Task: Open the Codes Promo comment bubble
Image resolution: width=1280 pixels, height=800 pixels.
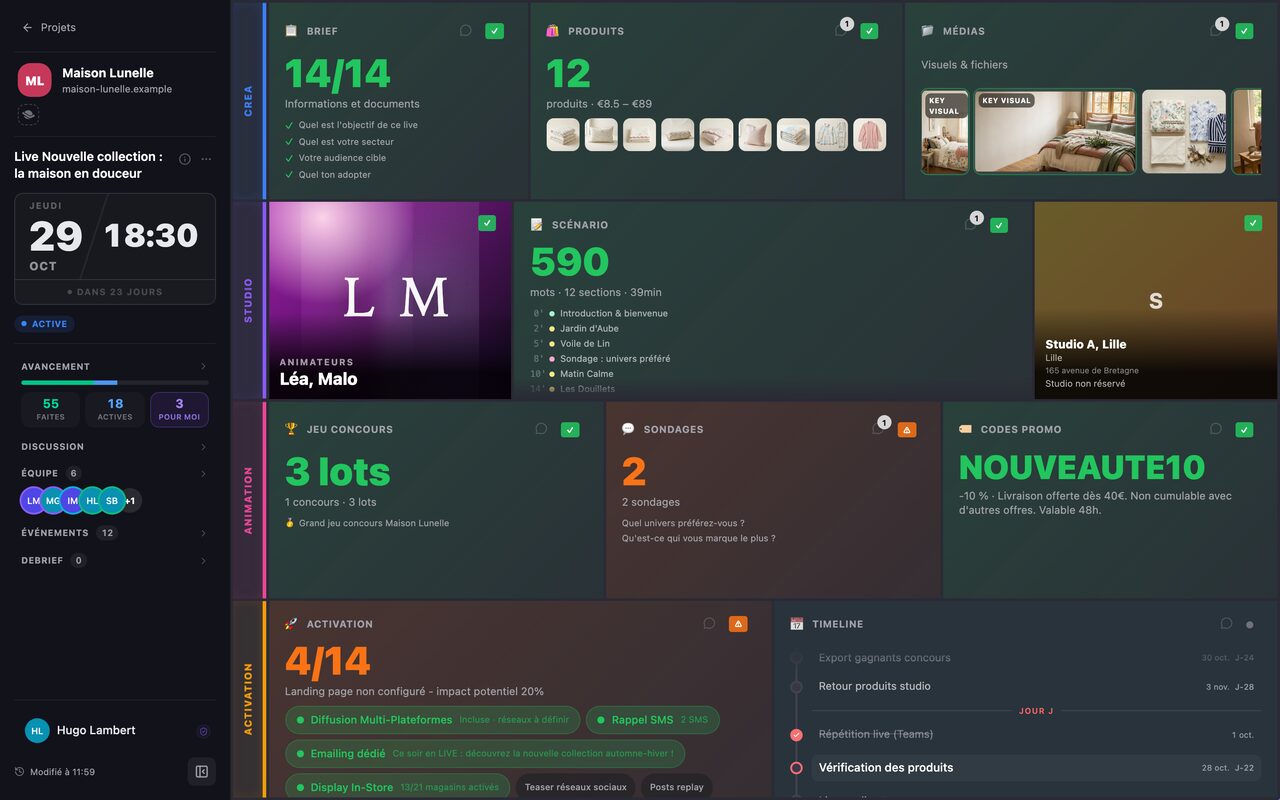Action: pos(1216,429)
